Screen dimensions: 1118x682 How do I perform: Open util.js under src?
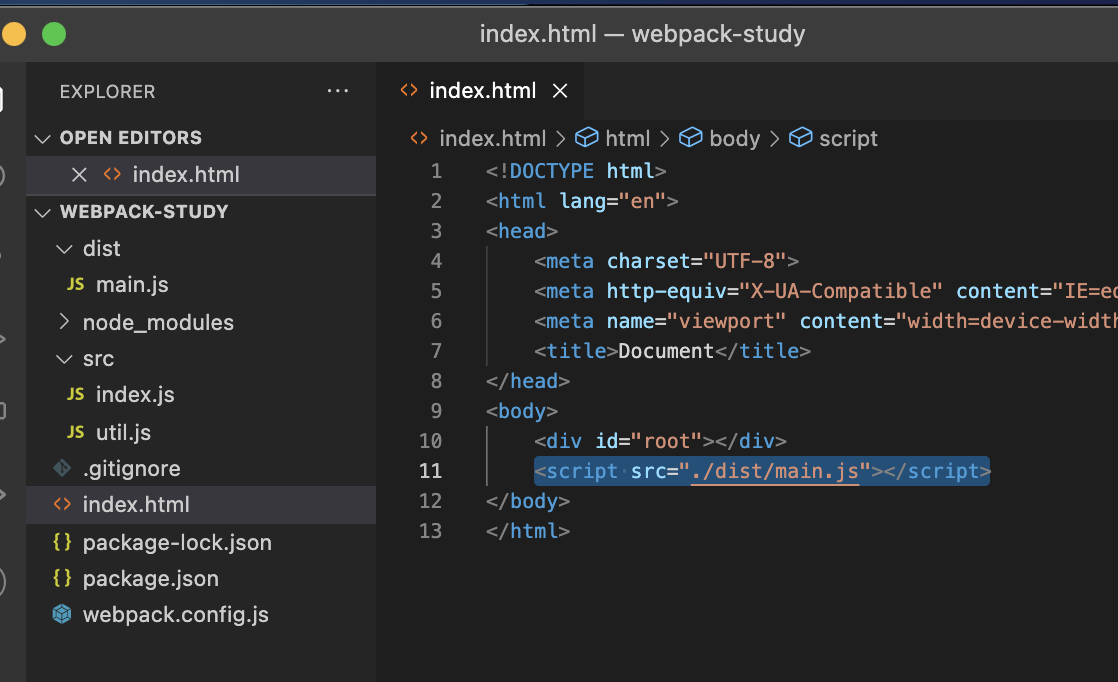point(123,433)
